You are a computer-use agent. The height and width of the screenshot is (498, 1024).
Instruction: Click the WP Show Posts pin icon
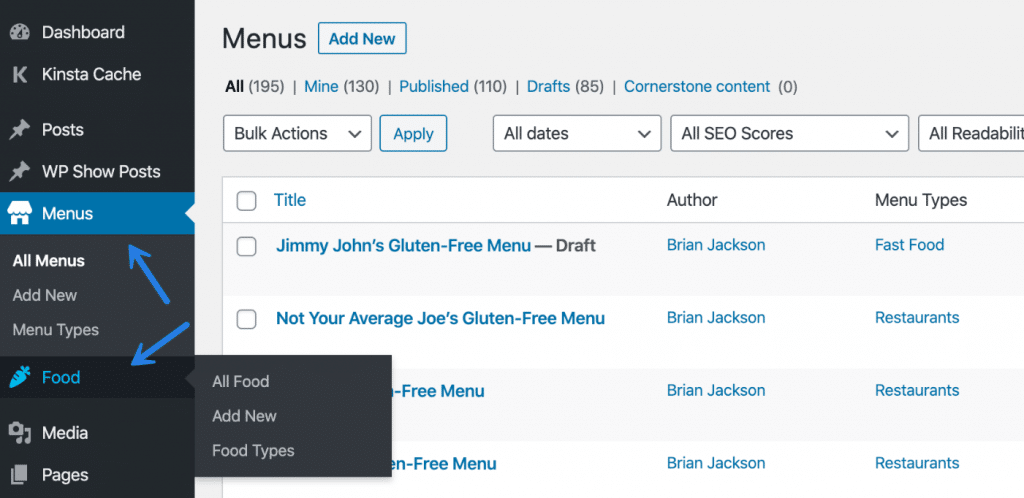coord(20,172)
